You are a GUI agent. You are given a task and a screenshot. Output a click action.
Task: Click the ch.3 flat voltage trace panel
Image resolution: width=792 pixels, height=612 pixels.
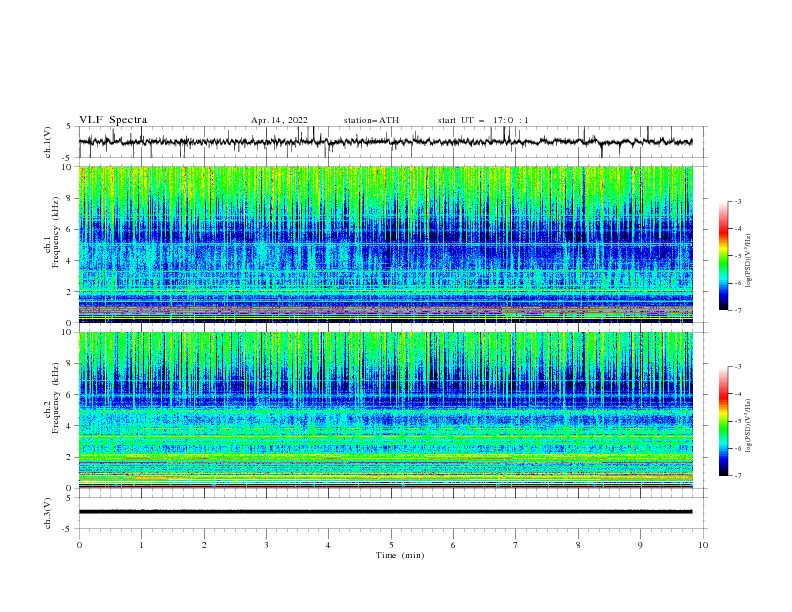point(392,513)
